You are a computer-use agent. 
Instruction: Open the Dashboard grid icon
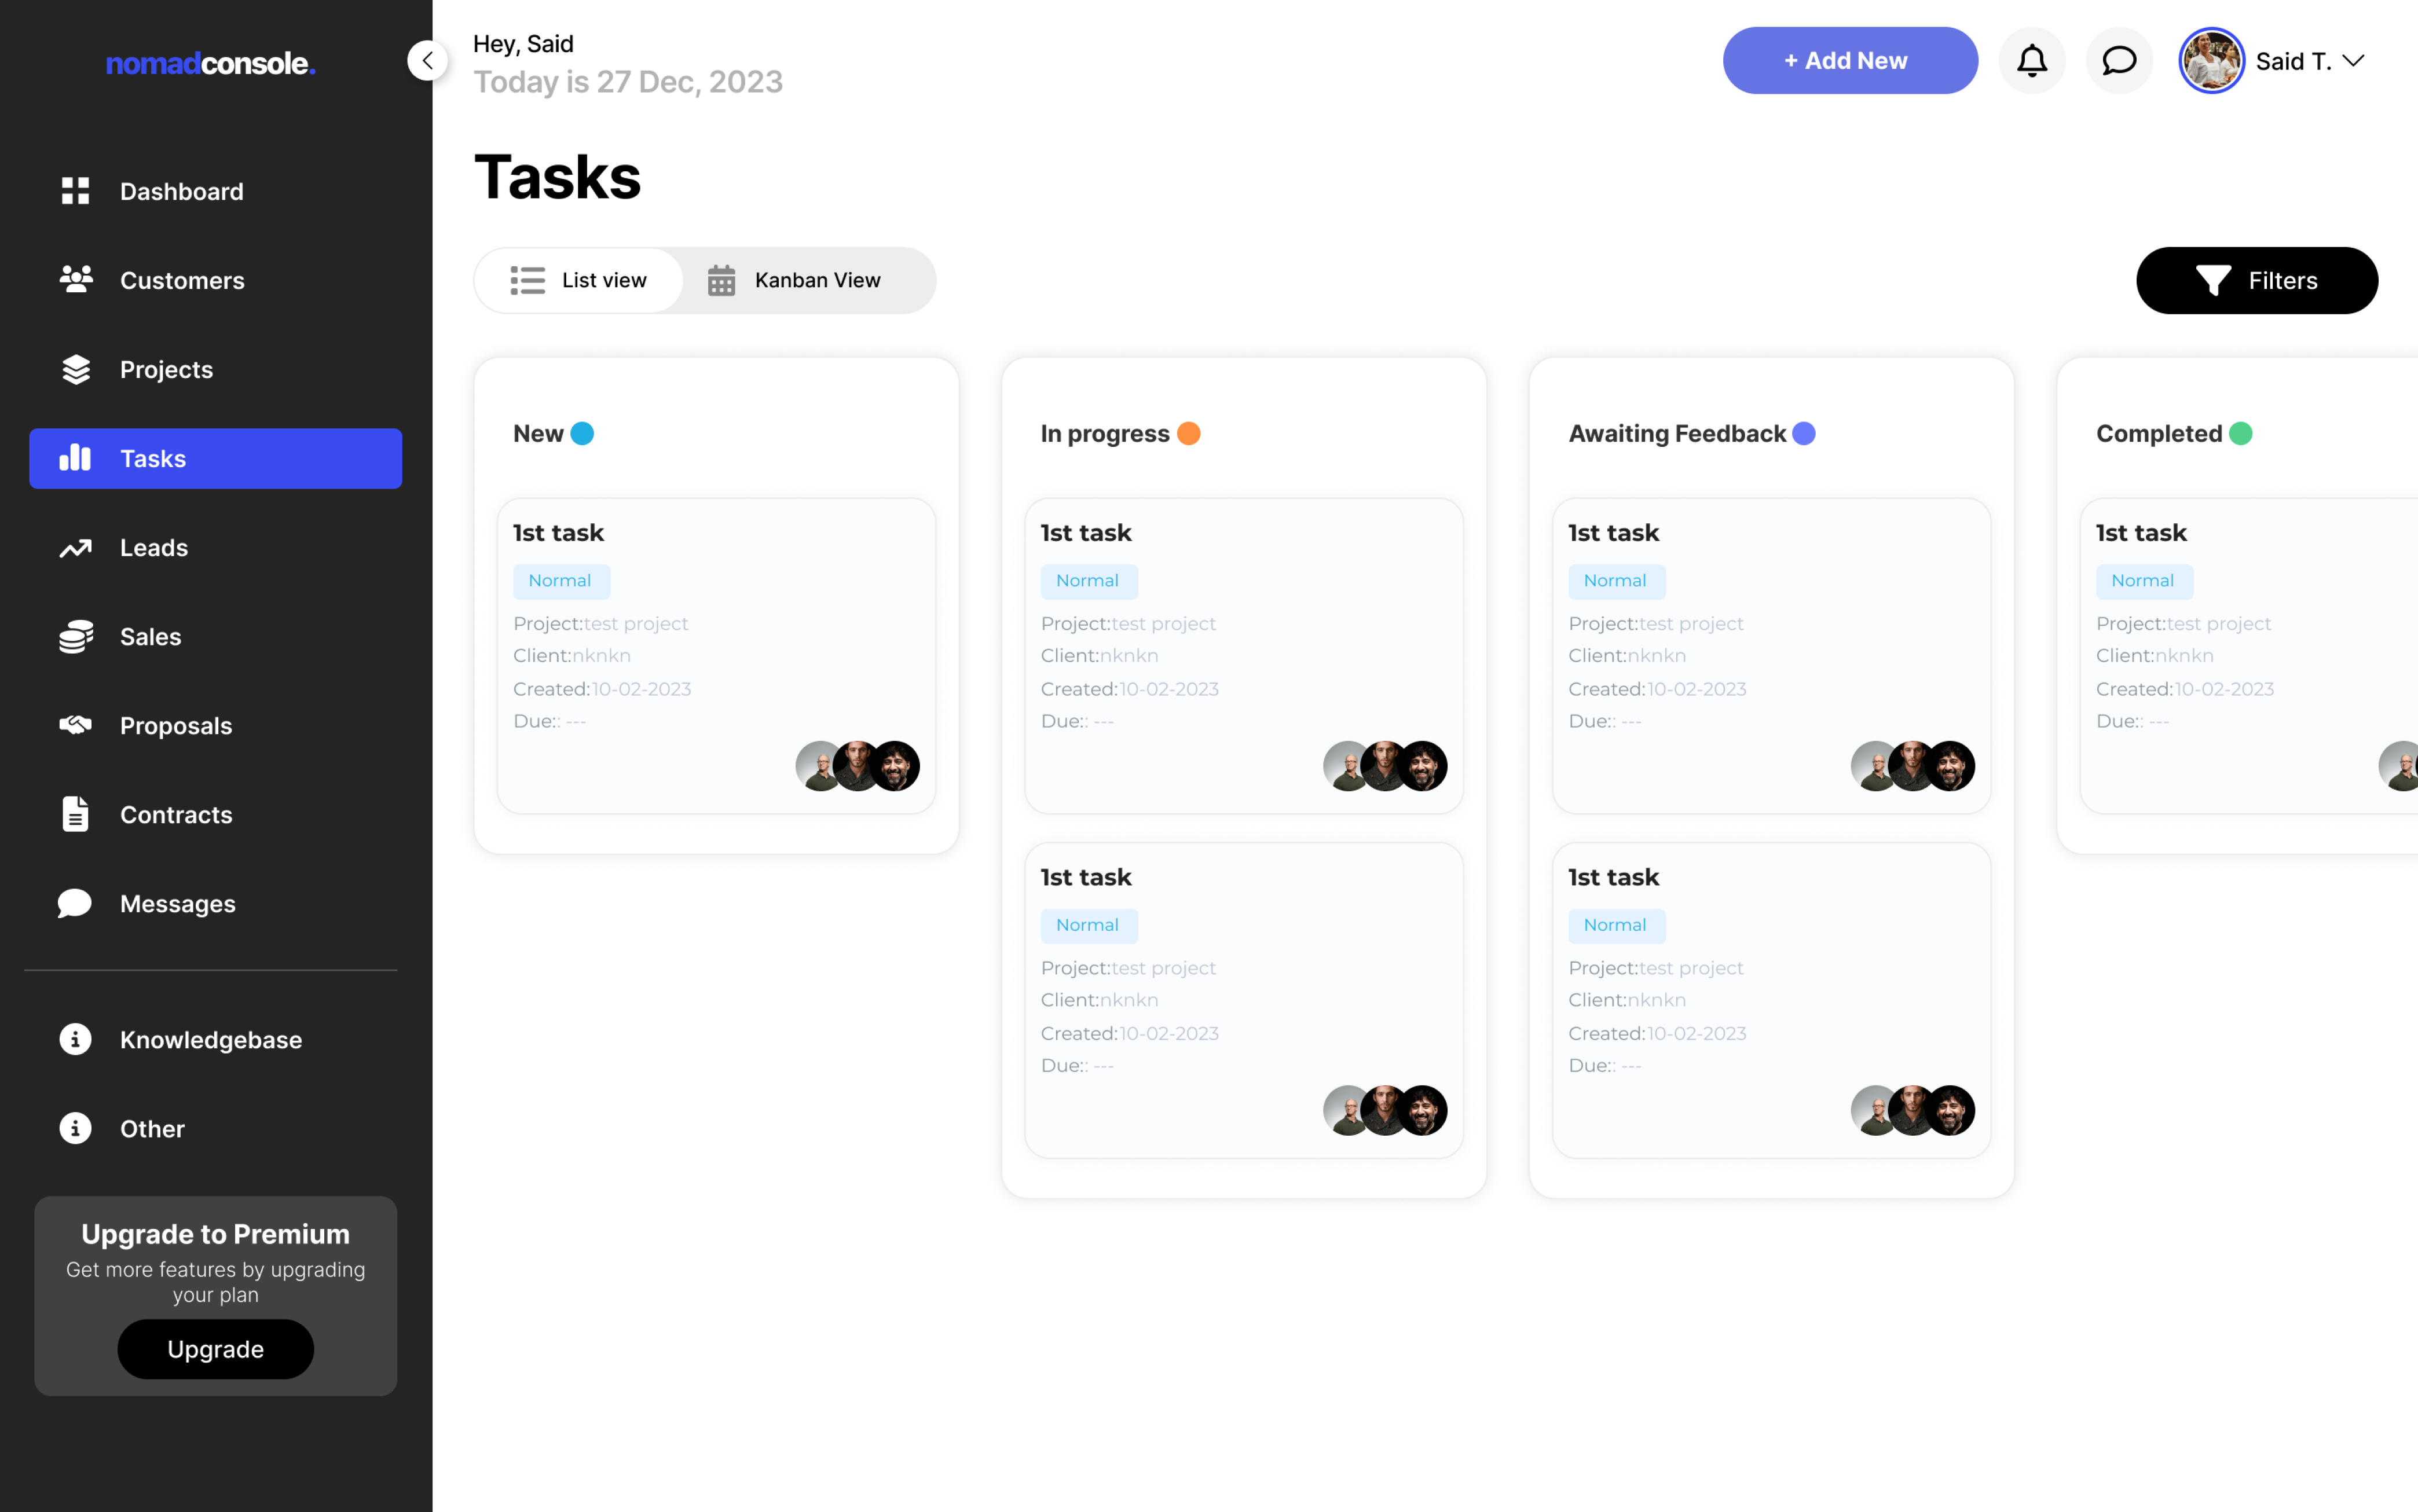click(x=75, y=191)
